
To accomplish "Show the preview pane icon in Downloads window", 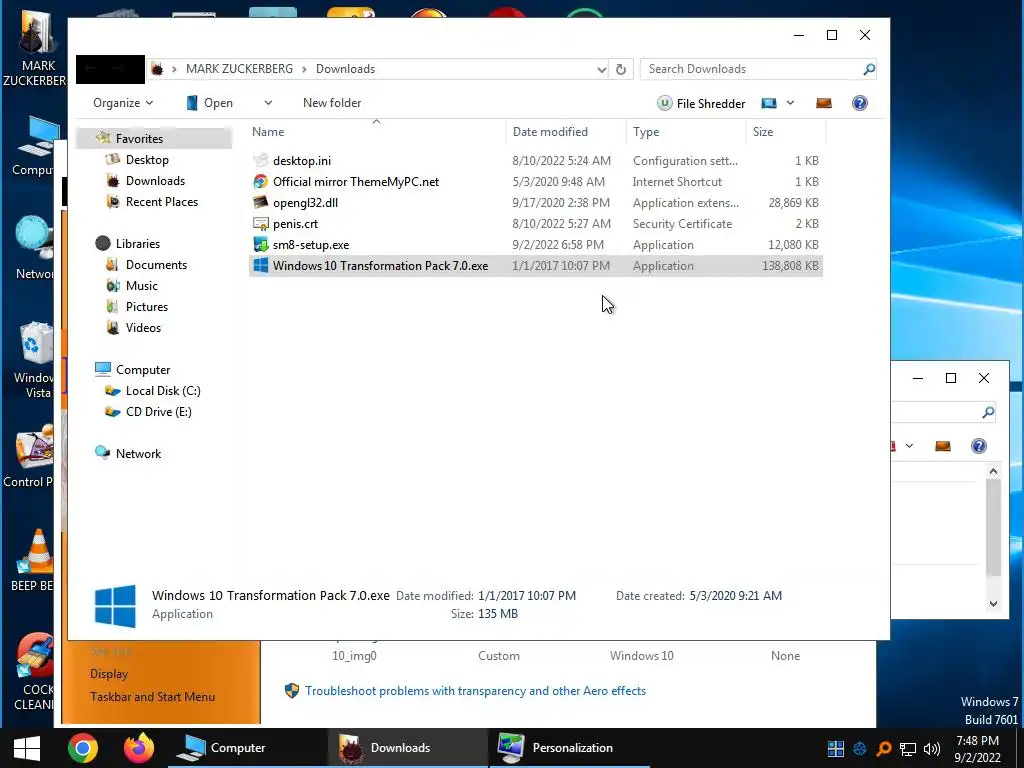I will 824,103.
